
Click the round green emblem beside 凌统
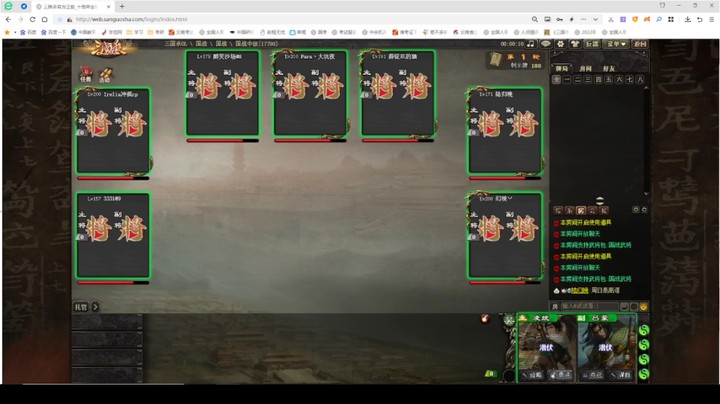[509, 320]
